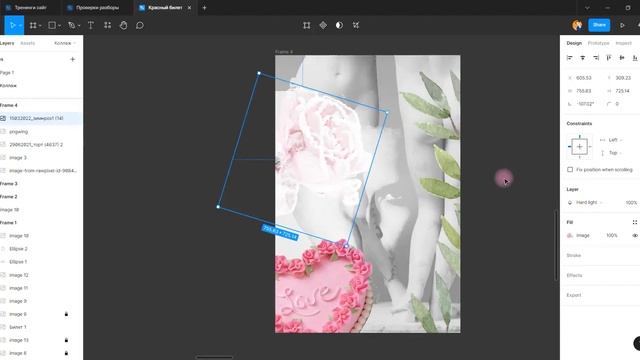Click the Export section header
640x360 pixels.
pos(573,295)
